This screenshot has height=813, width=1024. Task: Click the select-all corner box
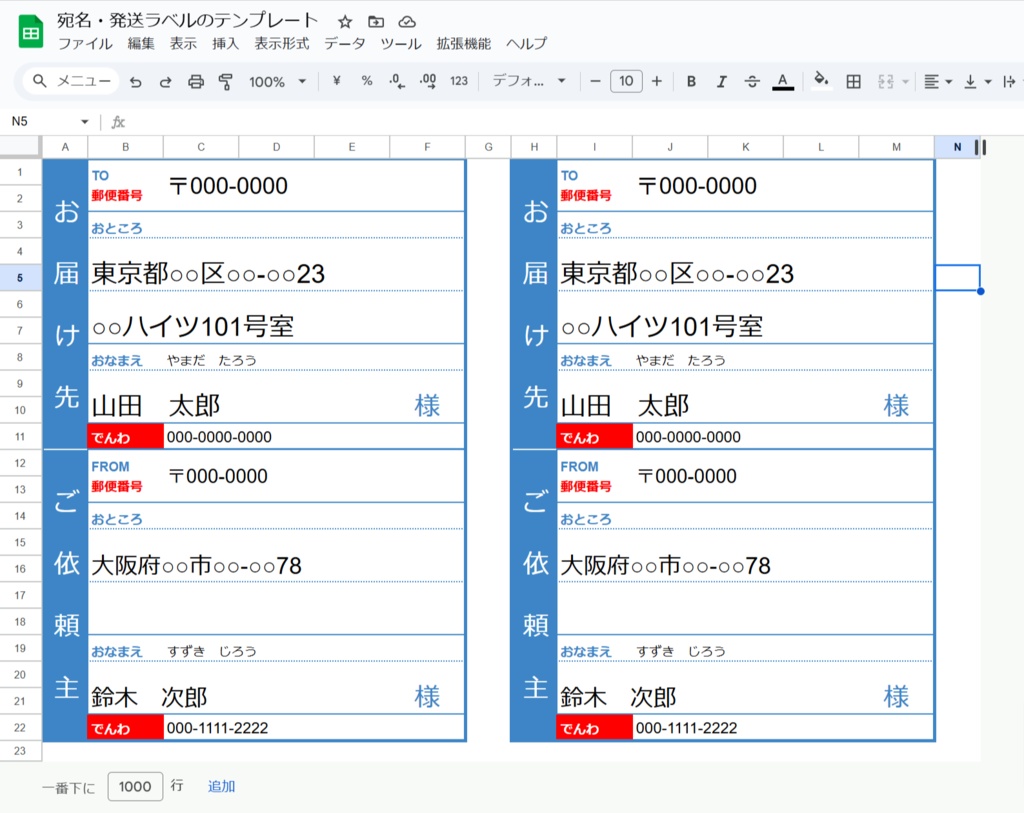[x=20, y=147]
